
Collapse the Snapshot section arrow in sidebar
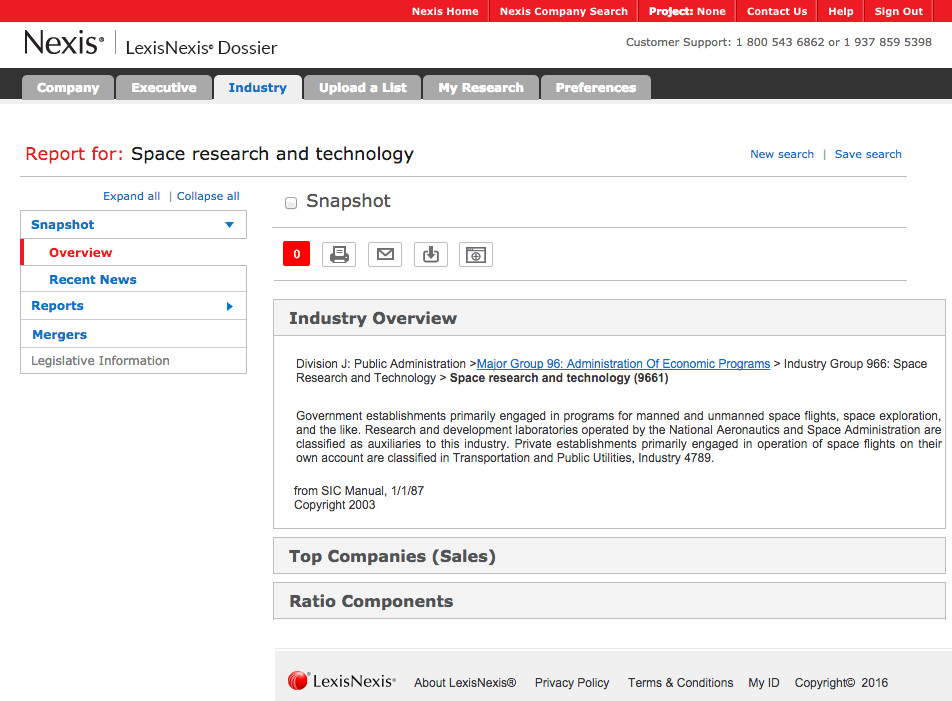[x=230, y=225]
